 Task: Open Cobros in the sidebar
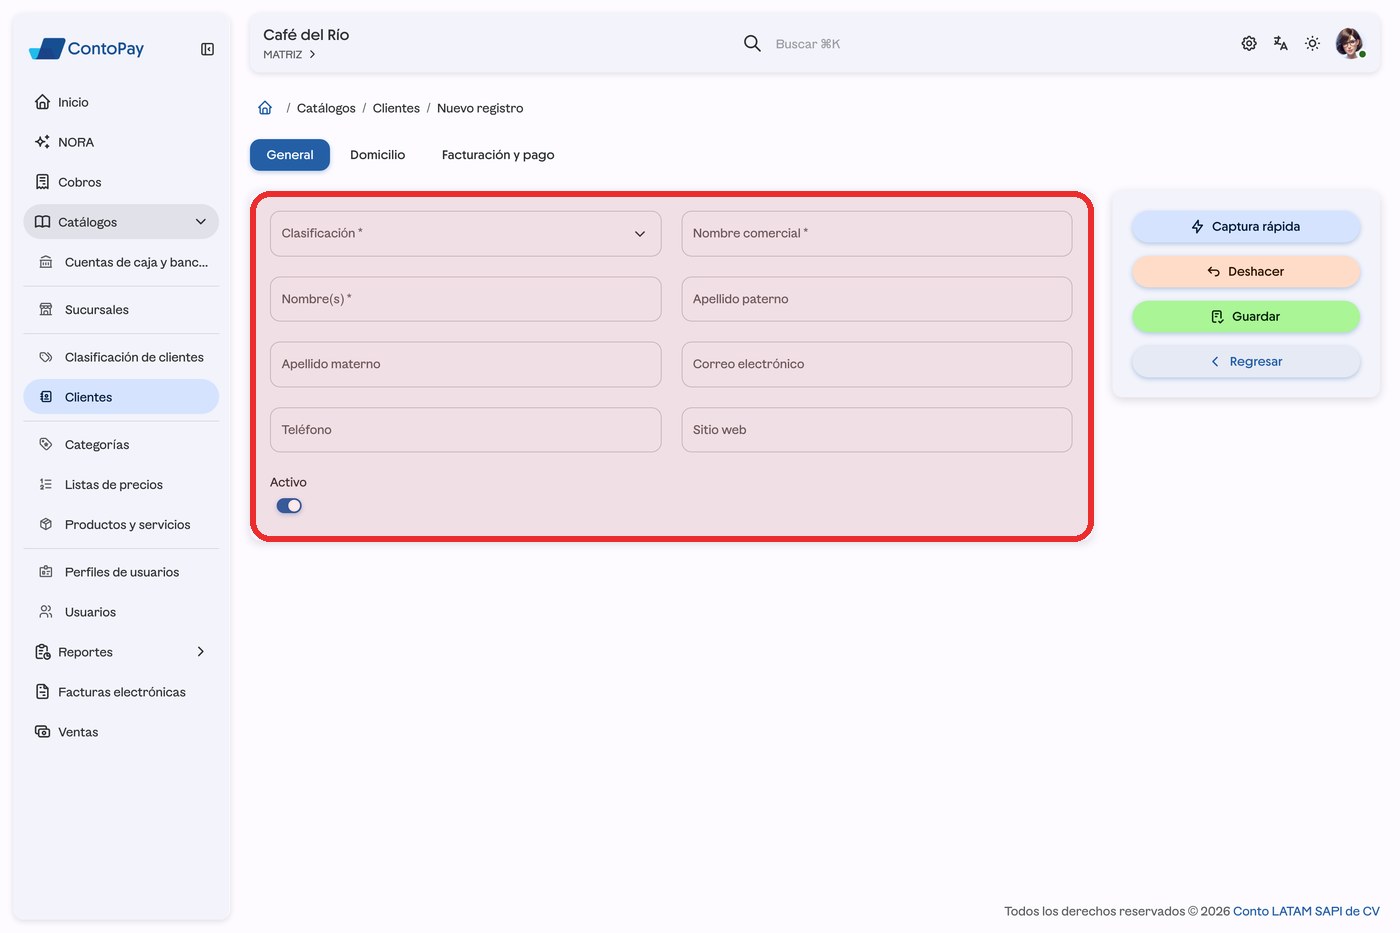click(x=121, y=182)
